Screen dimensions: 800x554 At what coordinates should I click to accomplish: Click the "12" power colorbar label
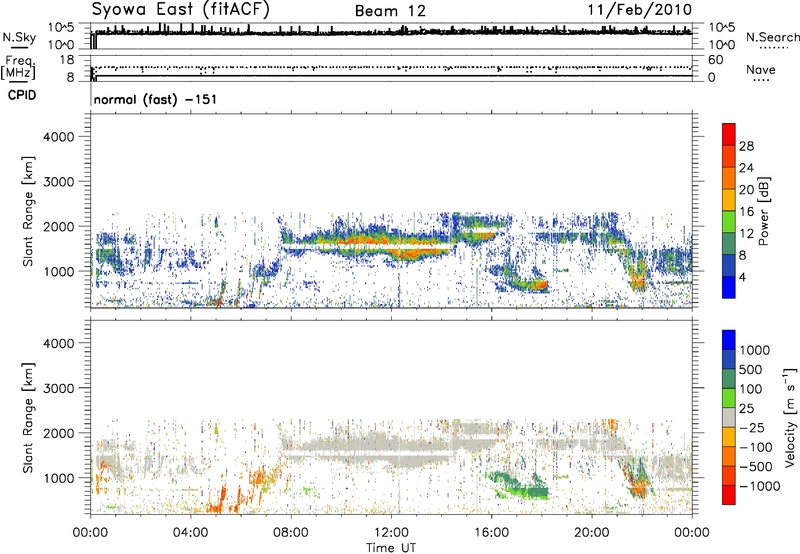[746, 234]
